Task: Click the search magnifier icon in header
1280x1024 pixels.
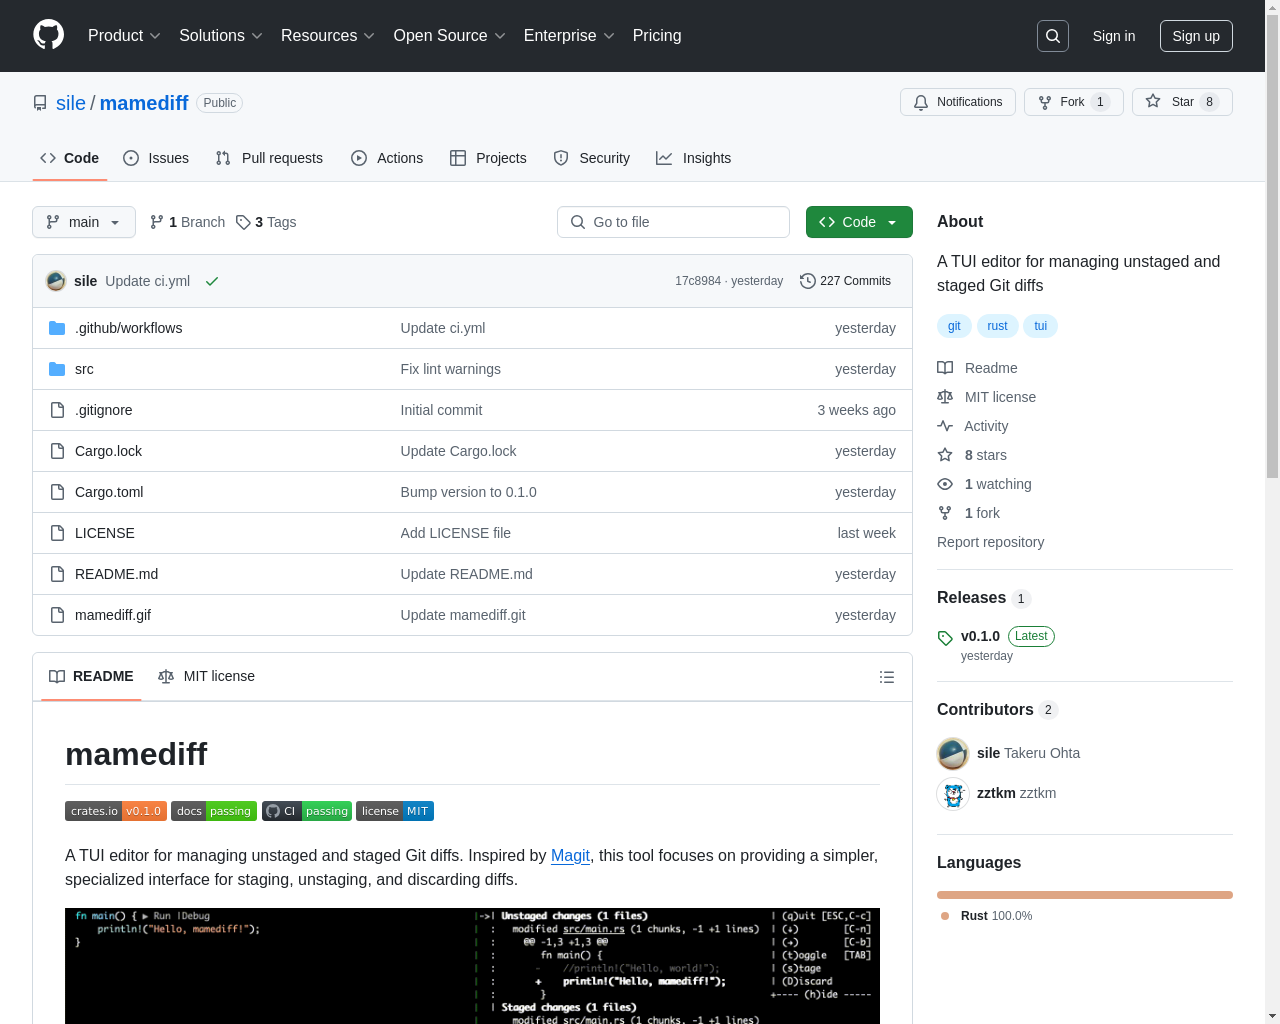Action: [x=1053, y=36]
